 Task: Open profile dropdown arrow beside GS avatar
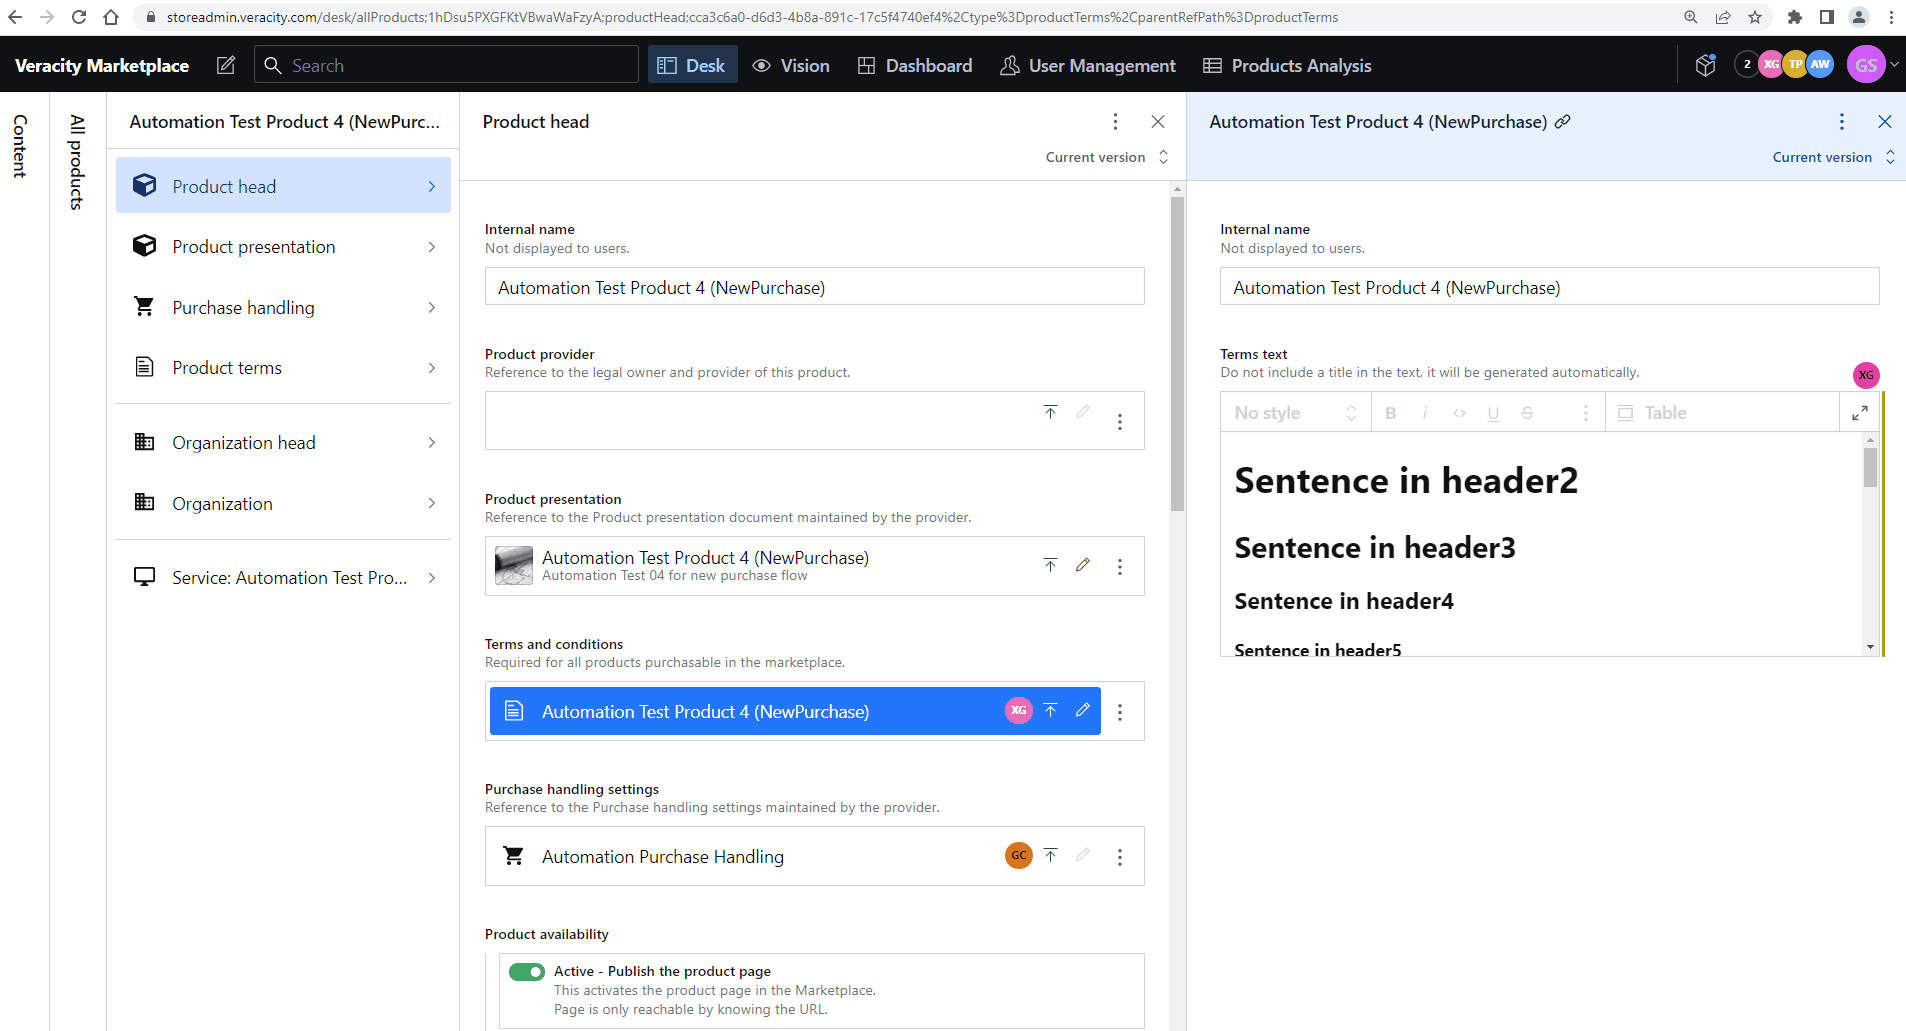tap(1894, 65)
